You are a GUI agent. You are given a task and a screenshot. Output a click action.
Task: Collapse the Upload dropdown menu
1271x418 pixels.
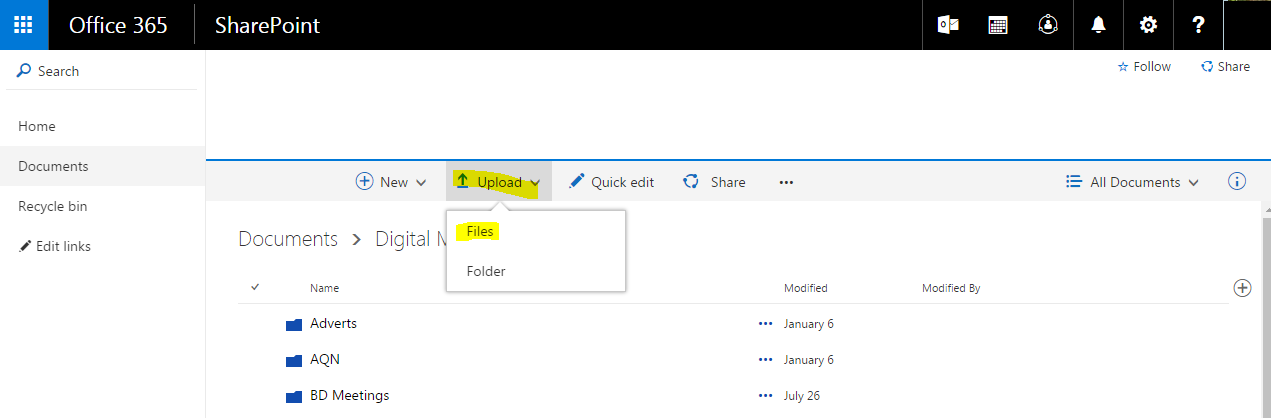(498, 182)
